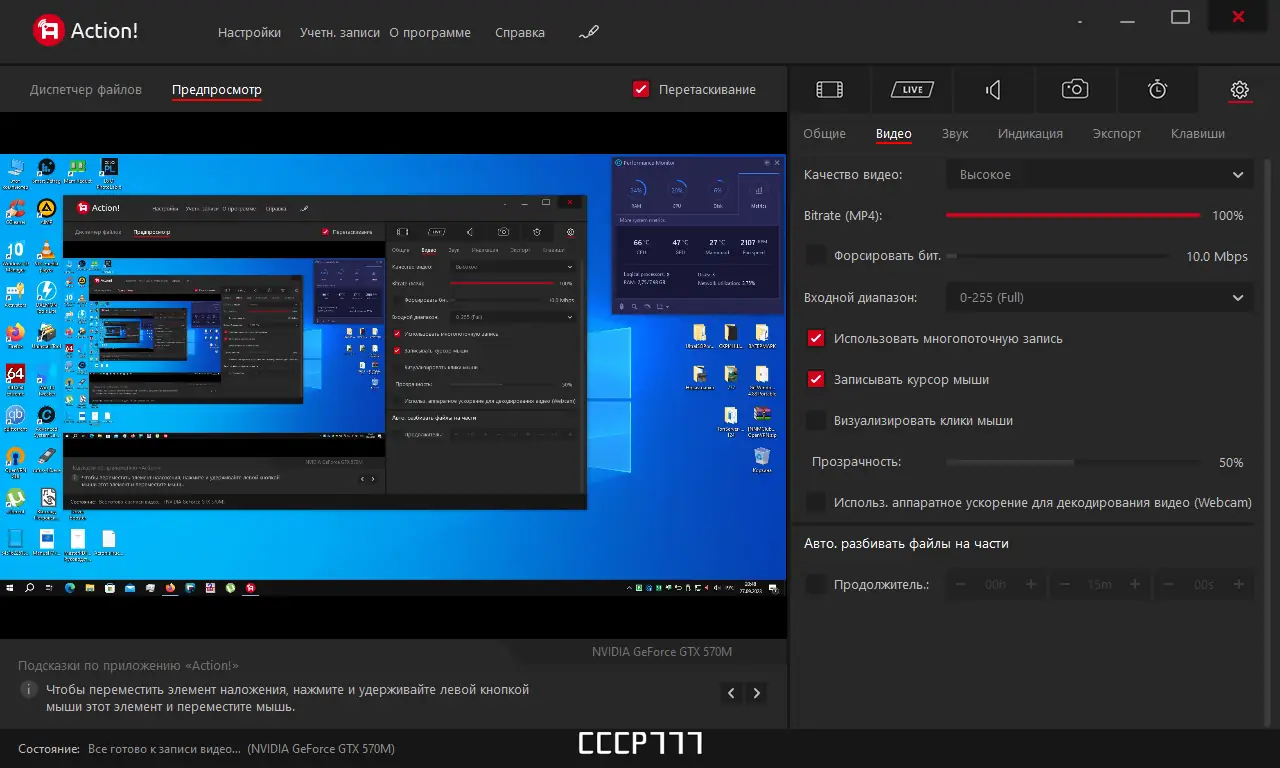Uncheck Использовать многопоточную запись
The width and height of the screenshot is (1280, 768).
815,338
